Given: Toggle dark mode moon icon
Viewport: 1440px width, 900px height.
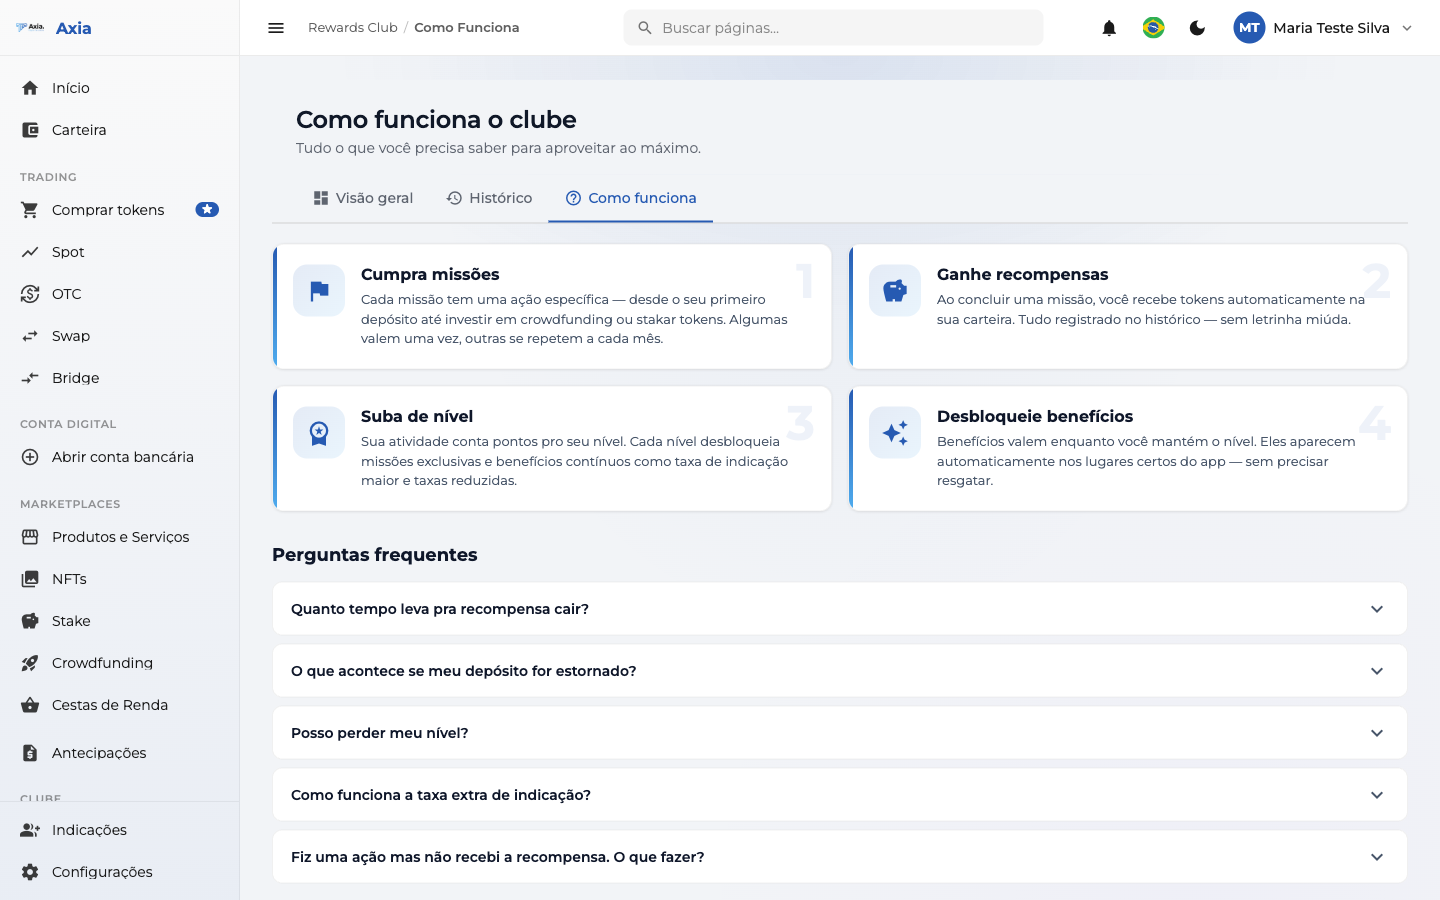Looking at the screenshot, I should [1197, 28].
